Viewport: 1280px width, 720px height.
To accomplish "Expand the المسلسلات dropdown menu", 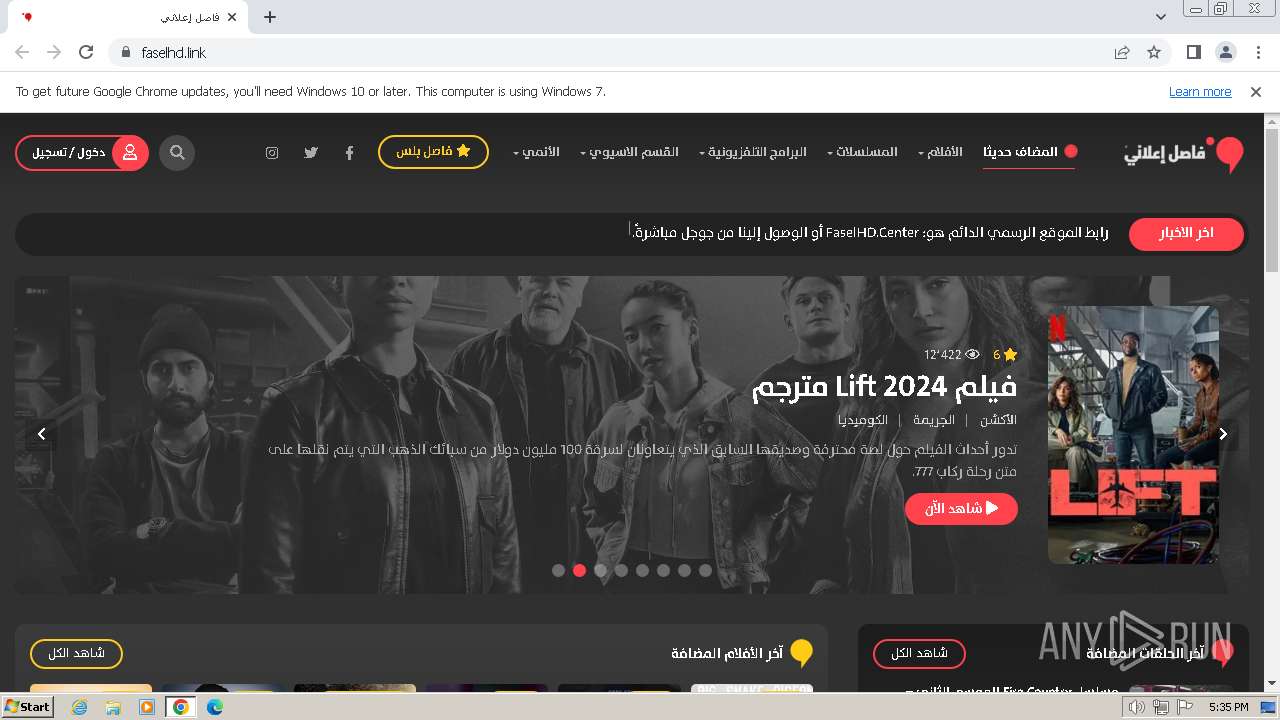I will pos(862,152).
